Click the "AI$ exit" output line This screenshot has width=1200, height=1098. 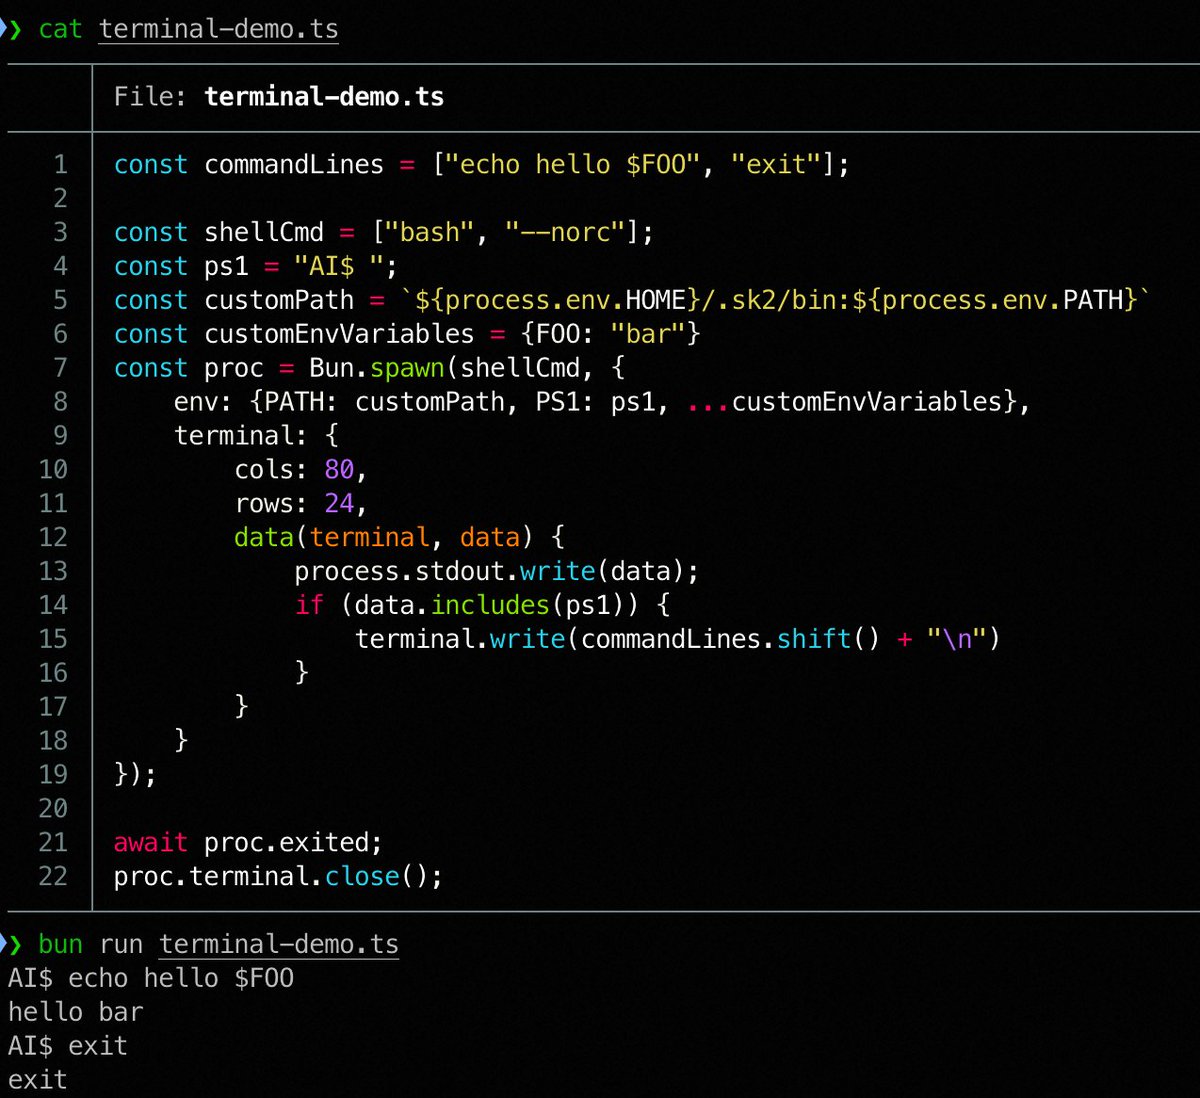click(68, 1046)
